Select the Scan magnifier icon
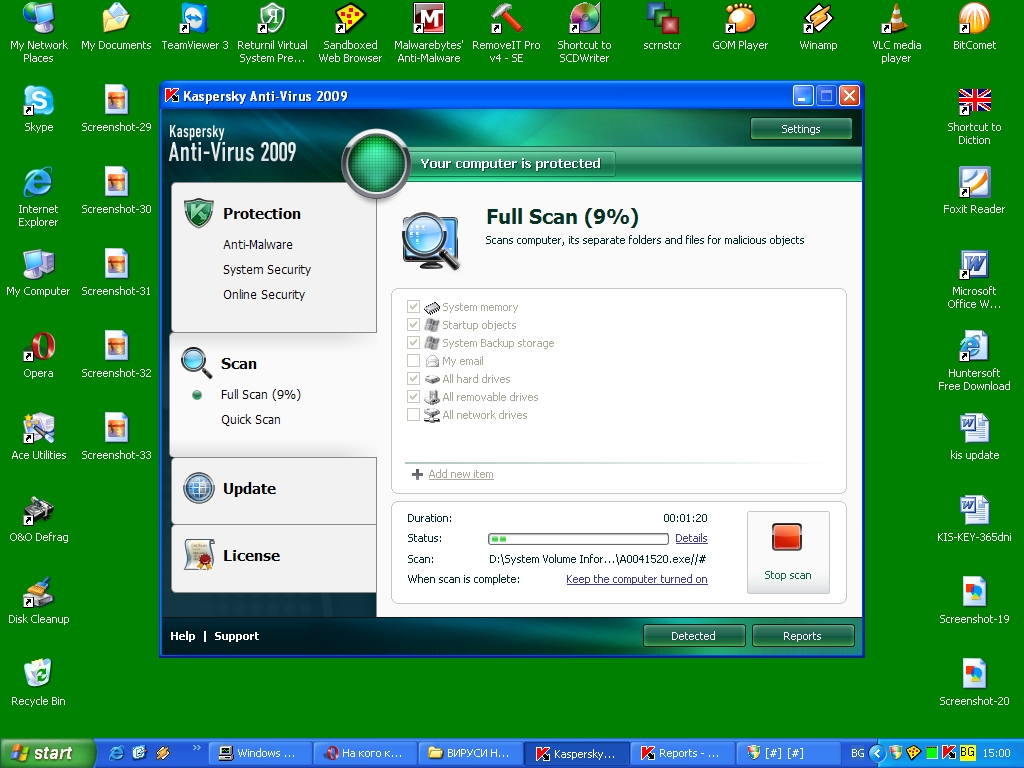The width and height of the screenshot is (1024, 768). coord(197,363)
